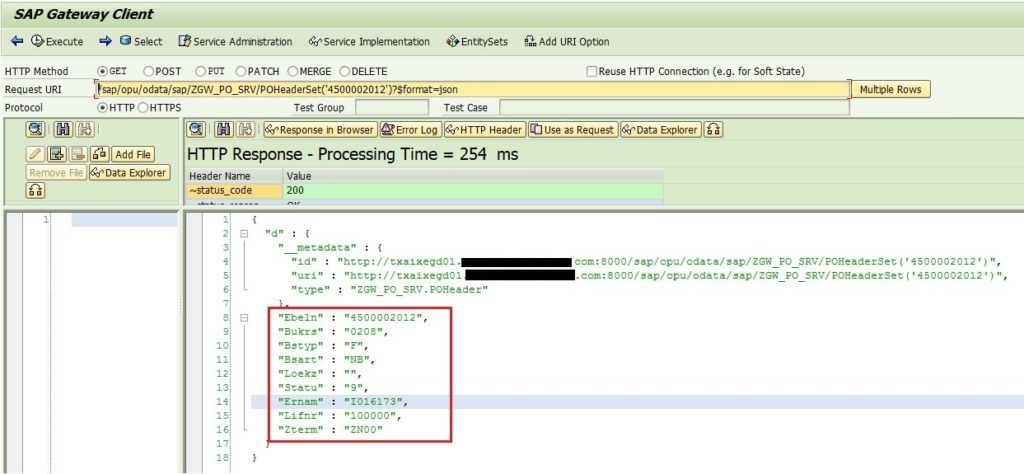Open the Select toolbar option

click(140, 41)
